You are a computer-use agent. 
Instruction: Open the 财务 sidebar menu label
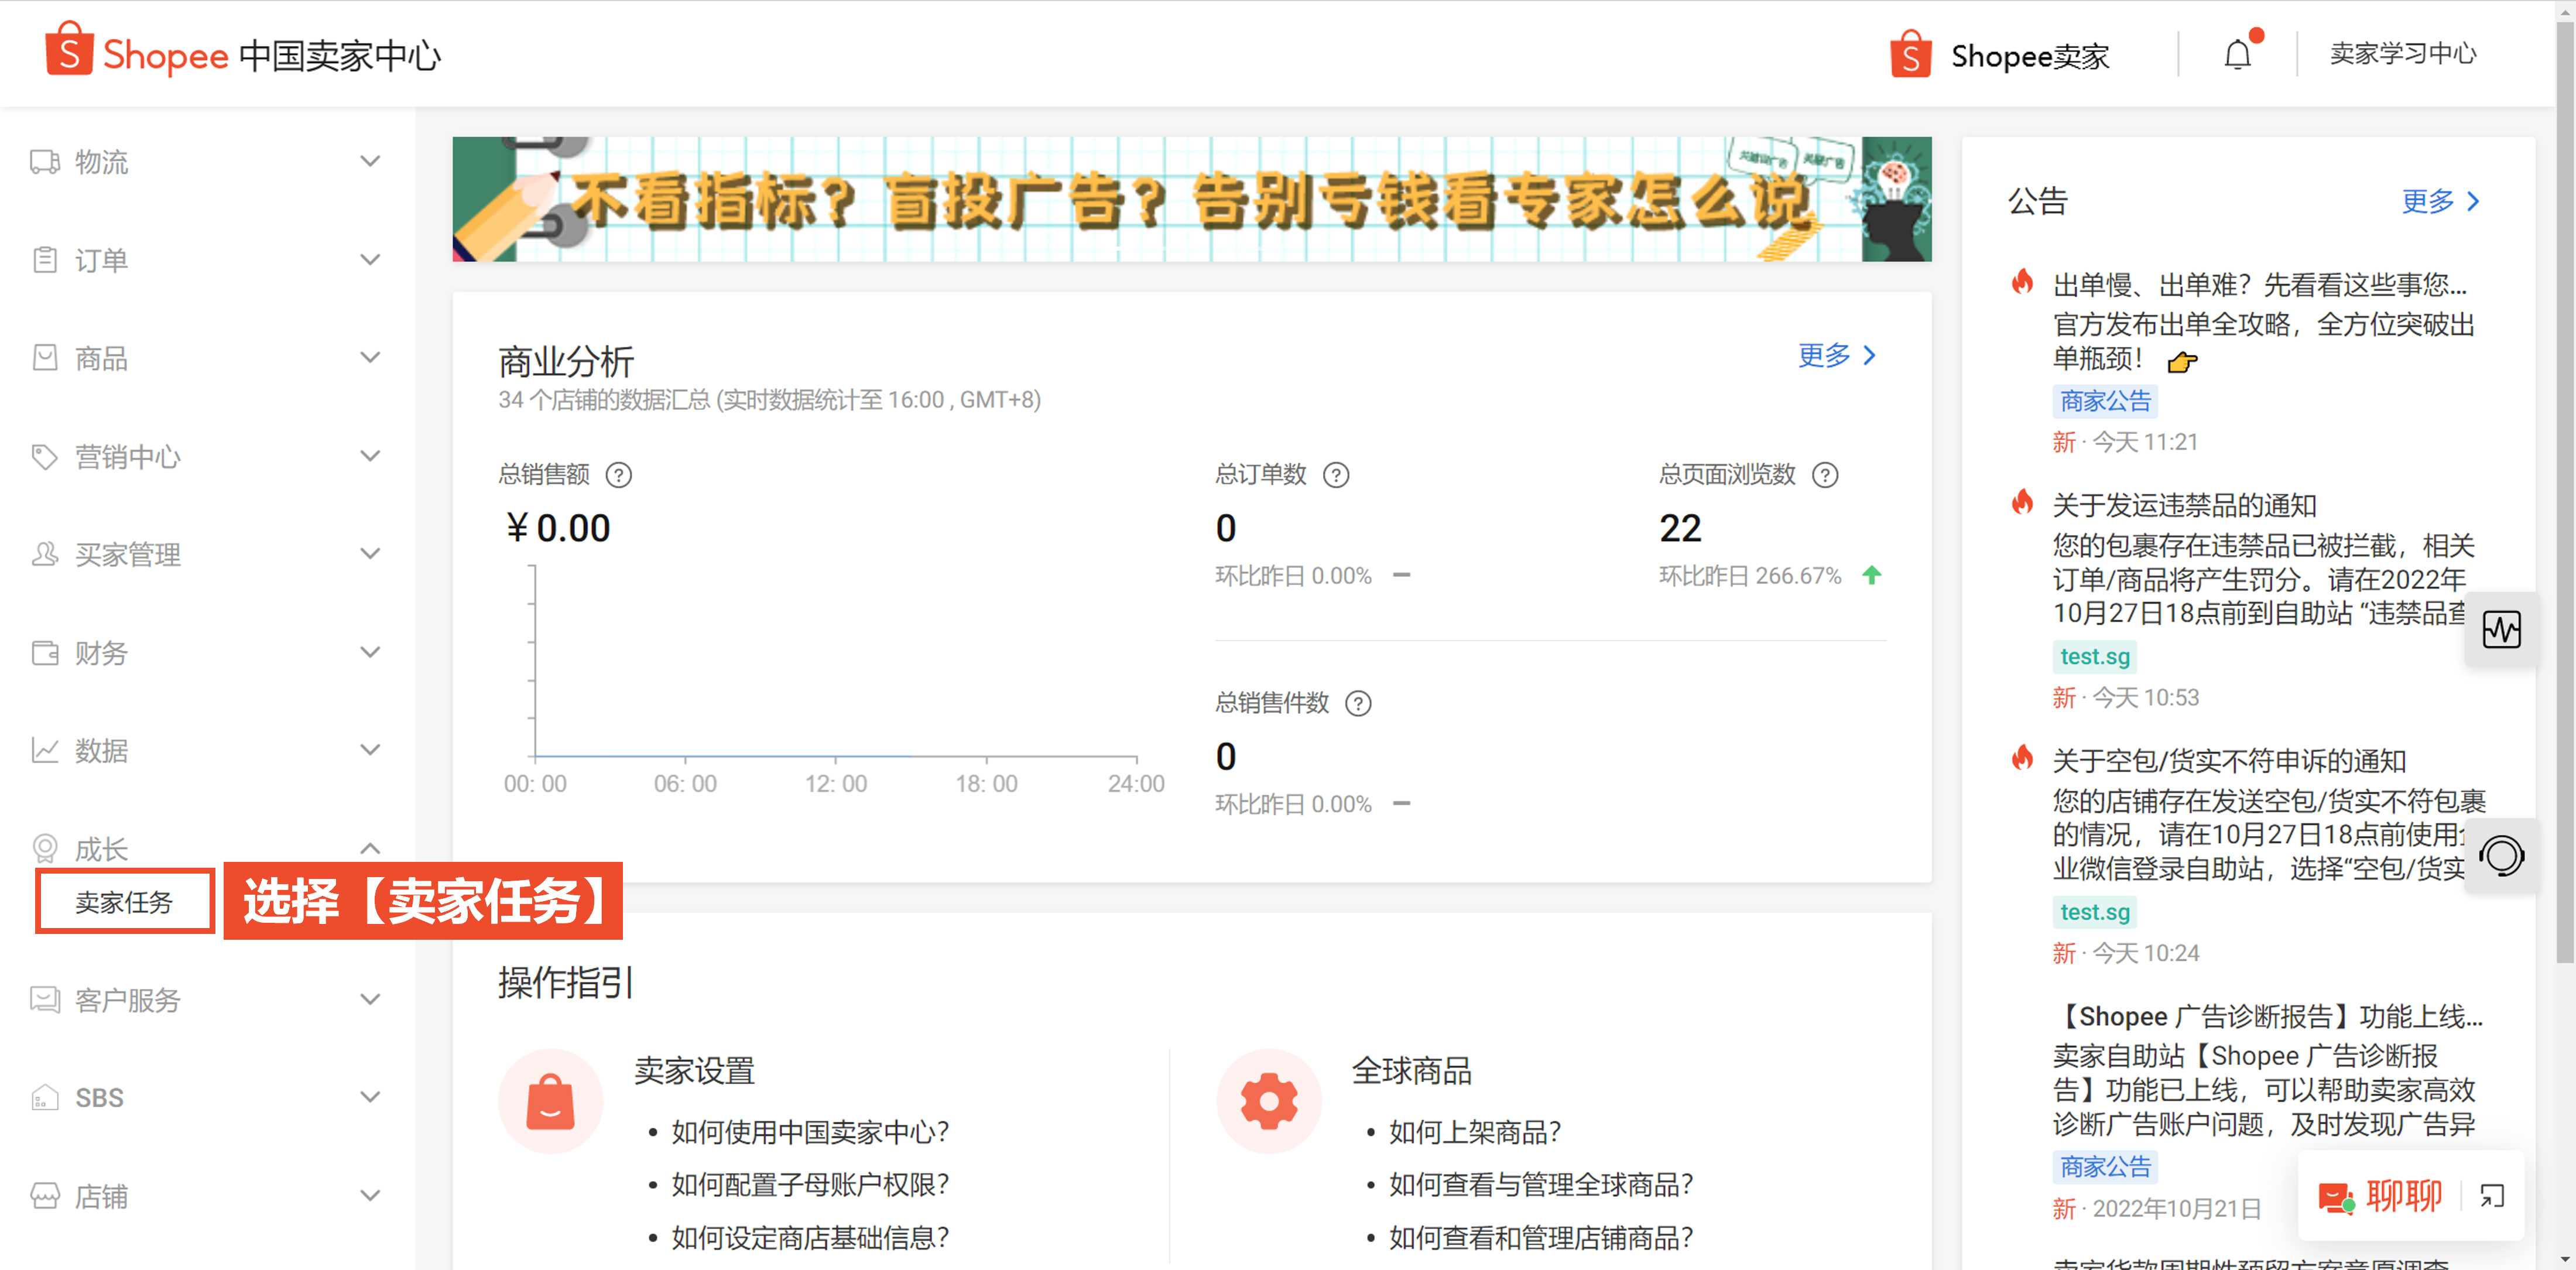101,652
